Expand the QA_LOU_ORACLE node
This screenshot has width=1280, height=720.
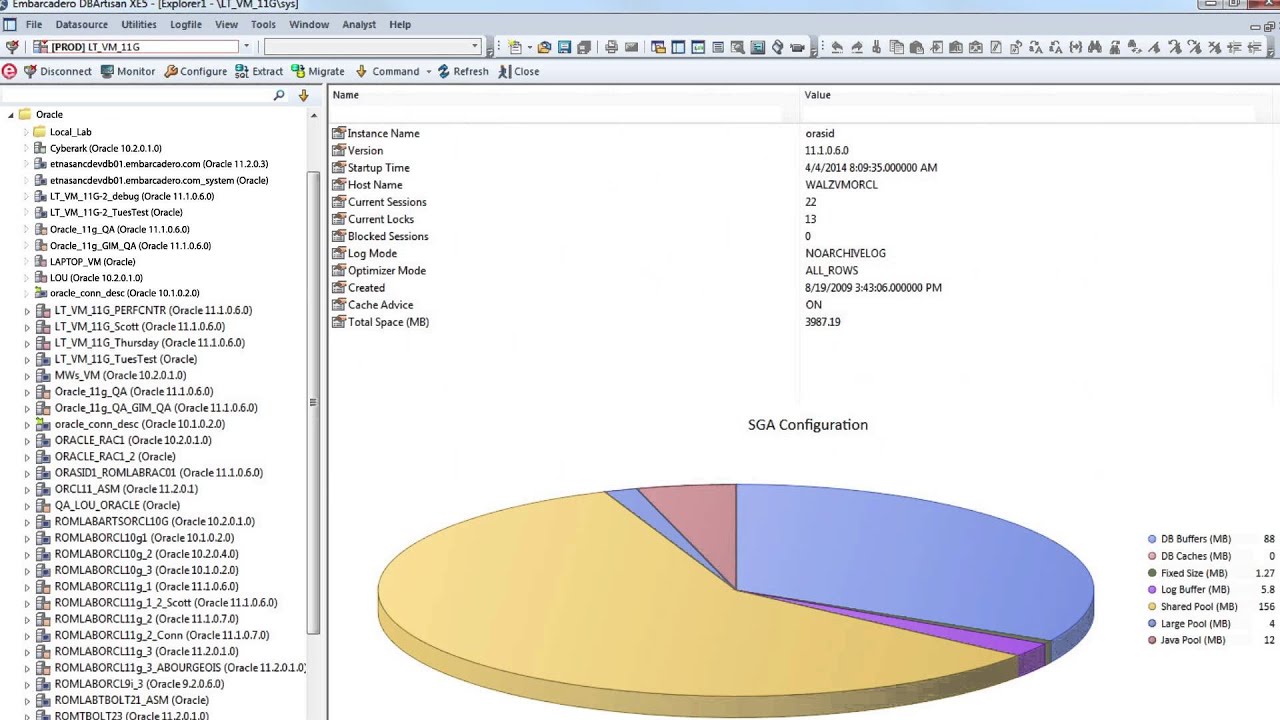click(27, 506)
